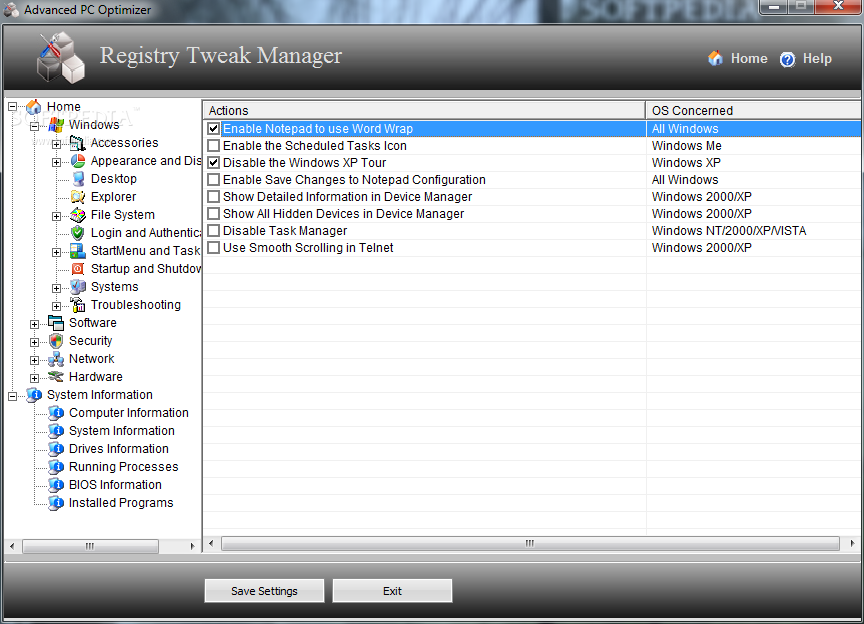Uncheck Enable Notepad to use Word Wrap
The width and height of the screenshot is (864, 624).
click(214, 128)
